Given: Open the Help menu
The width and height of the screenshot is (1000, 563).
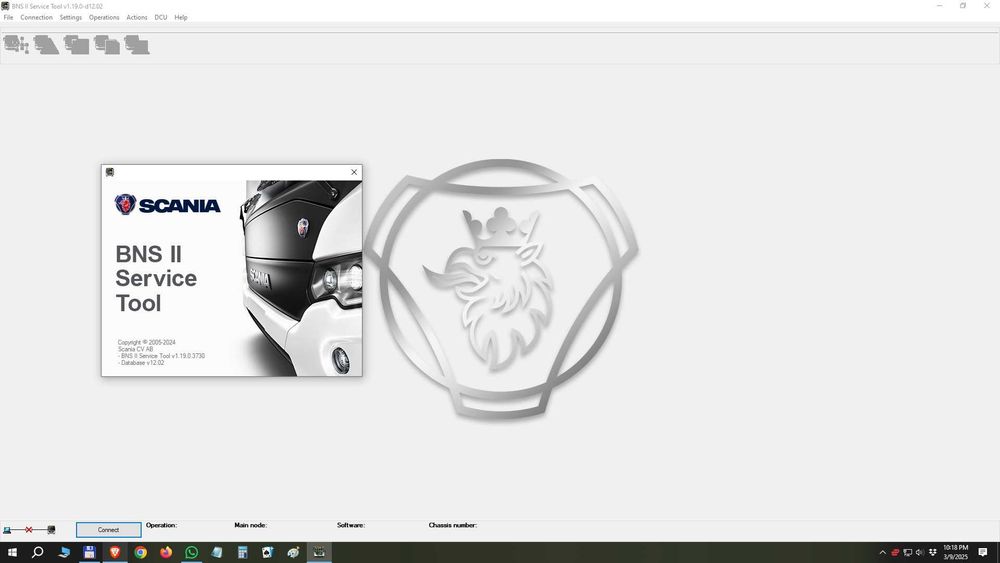Looking at the screenshot, I should [x=181, y=17].
